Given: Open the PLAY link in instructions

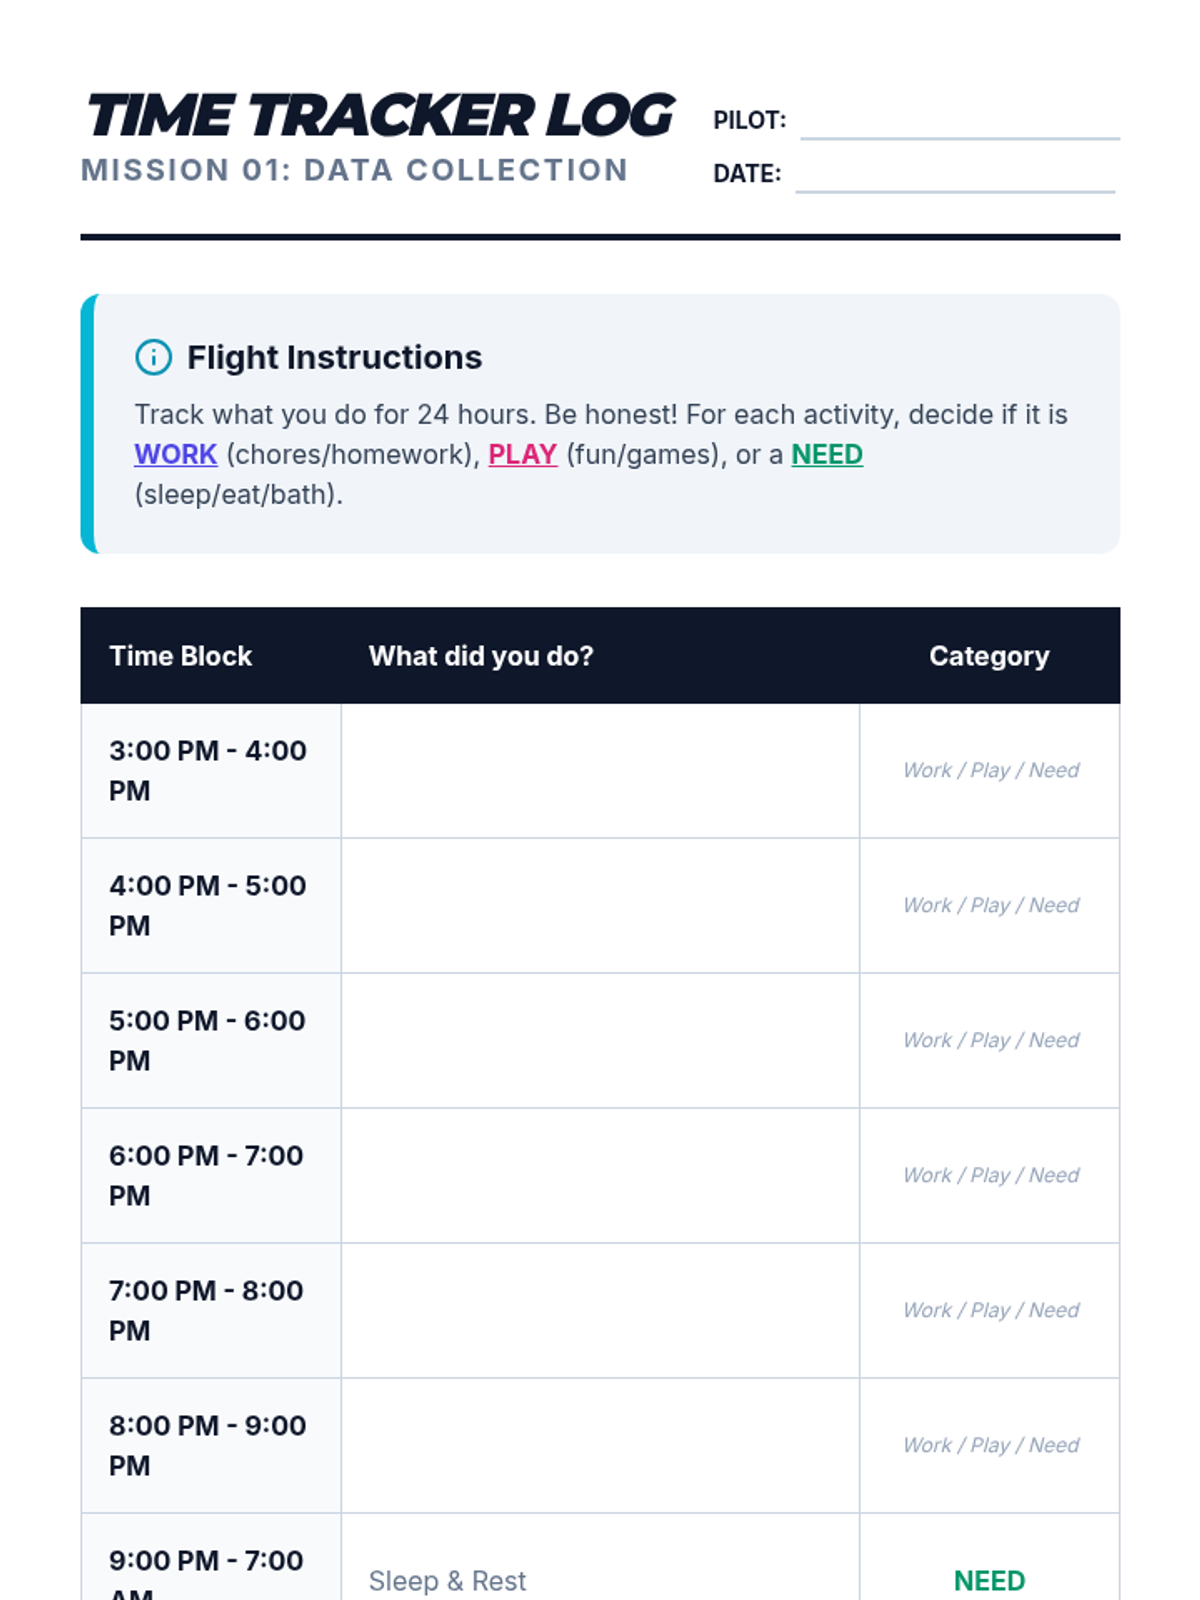Looking at the screenshot, I should point(522,454).
